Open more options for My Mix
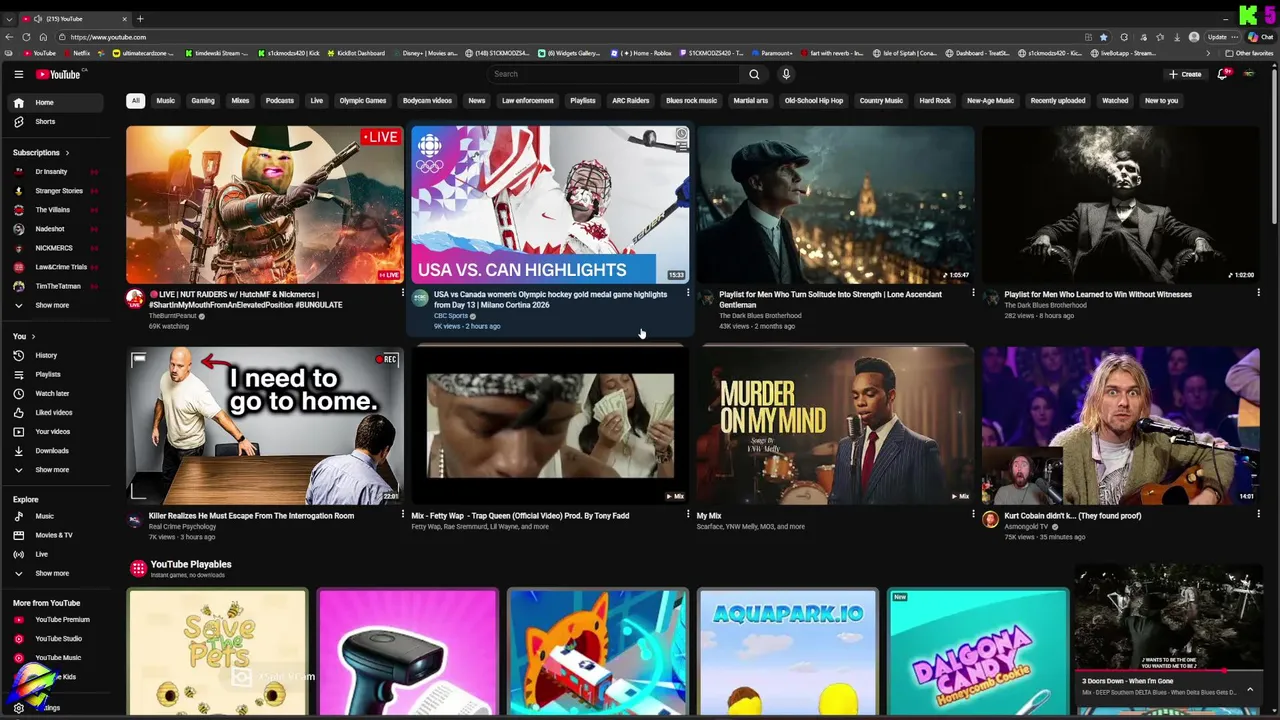Image resolution: width=1280 pixels, height=720 pixels. [973, 515]
